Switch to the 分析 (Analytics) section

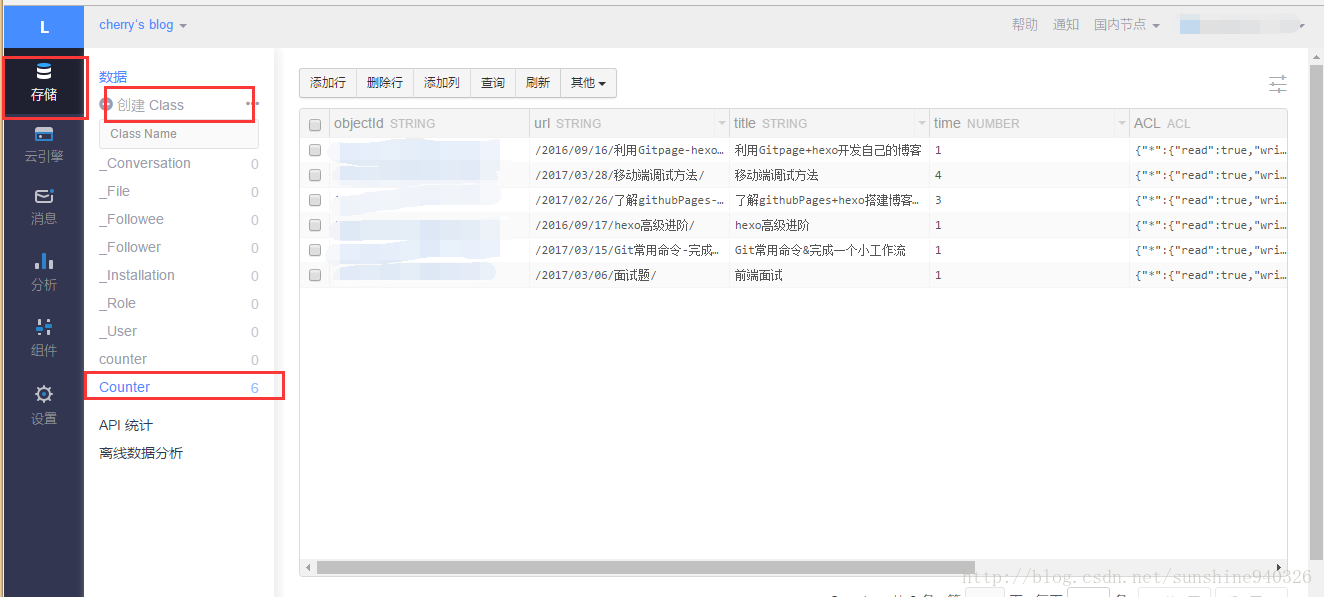[x=43, y=272]
